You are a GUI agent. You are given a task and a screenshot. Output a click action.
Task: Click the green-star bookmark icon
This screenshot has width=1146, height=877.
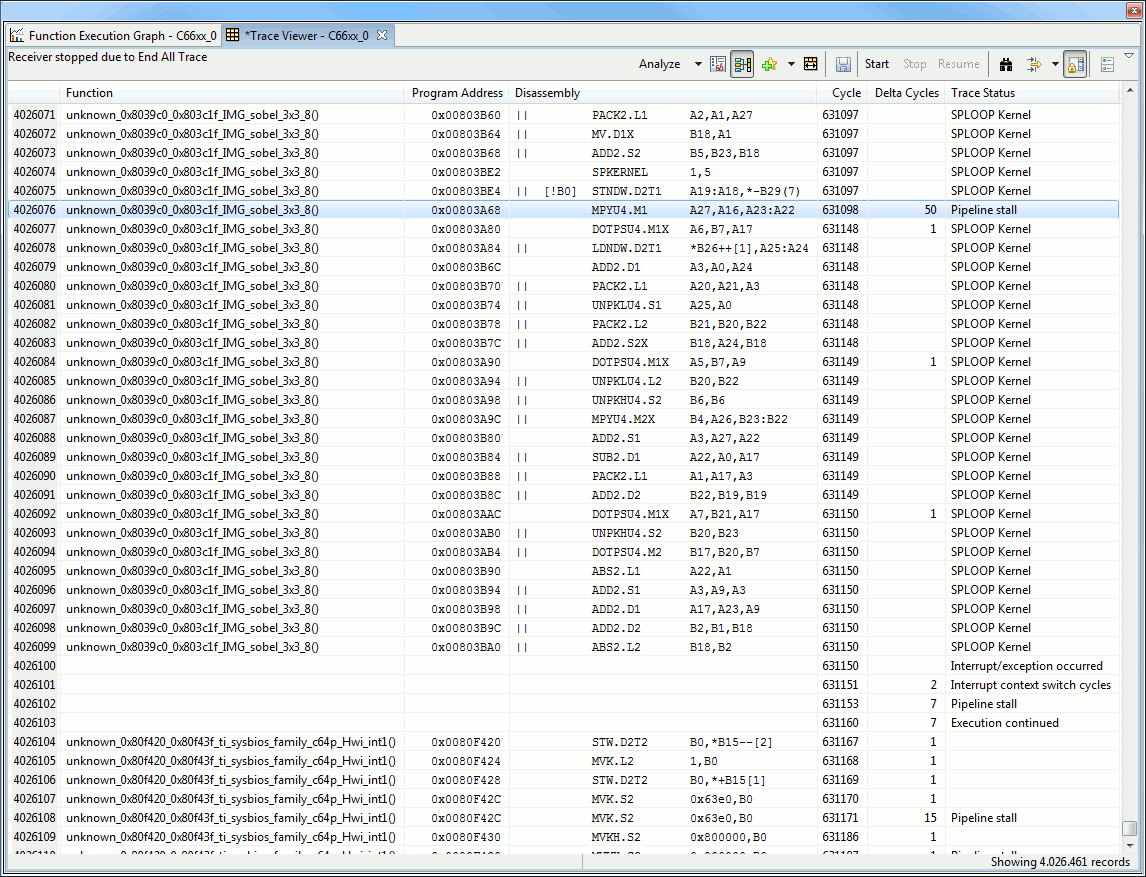click(x=769, y=64)
